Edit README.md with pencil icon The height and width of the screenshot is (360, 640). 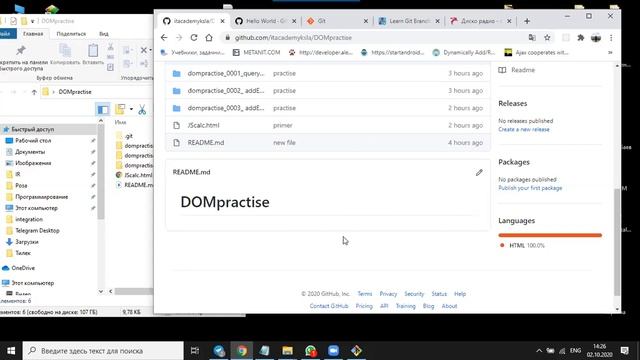479,173
